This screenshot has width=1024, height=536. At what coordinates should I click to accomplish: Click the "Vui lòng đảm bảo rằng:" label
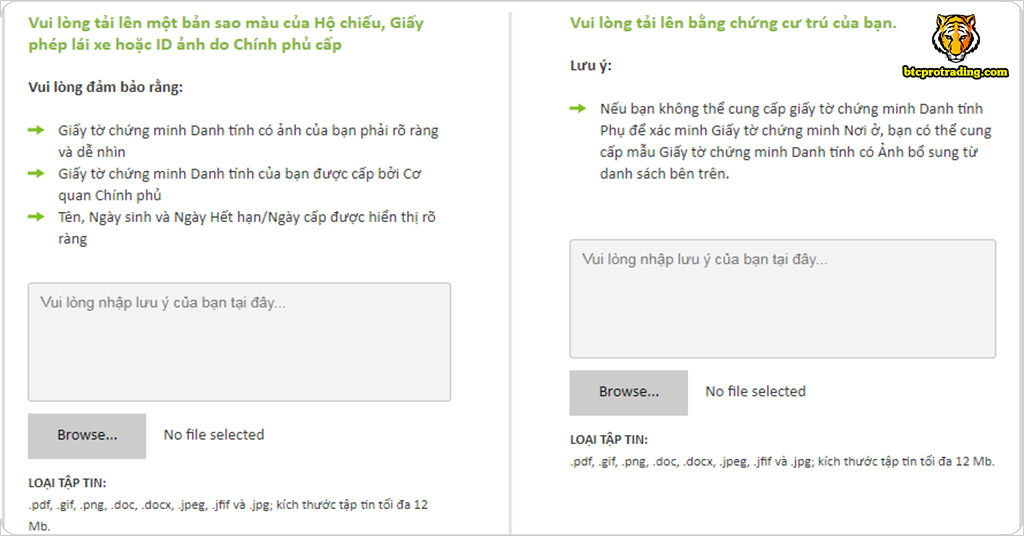[x=105, y=86]
